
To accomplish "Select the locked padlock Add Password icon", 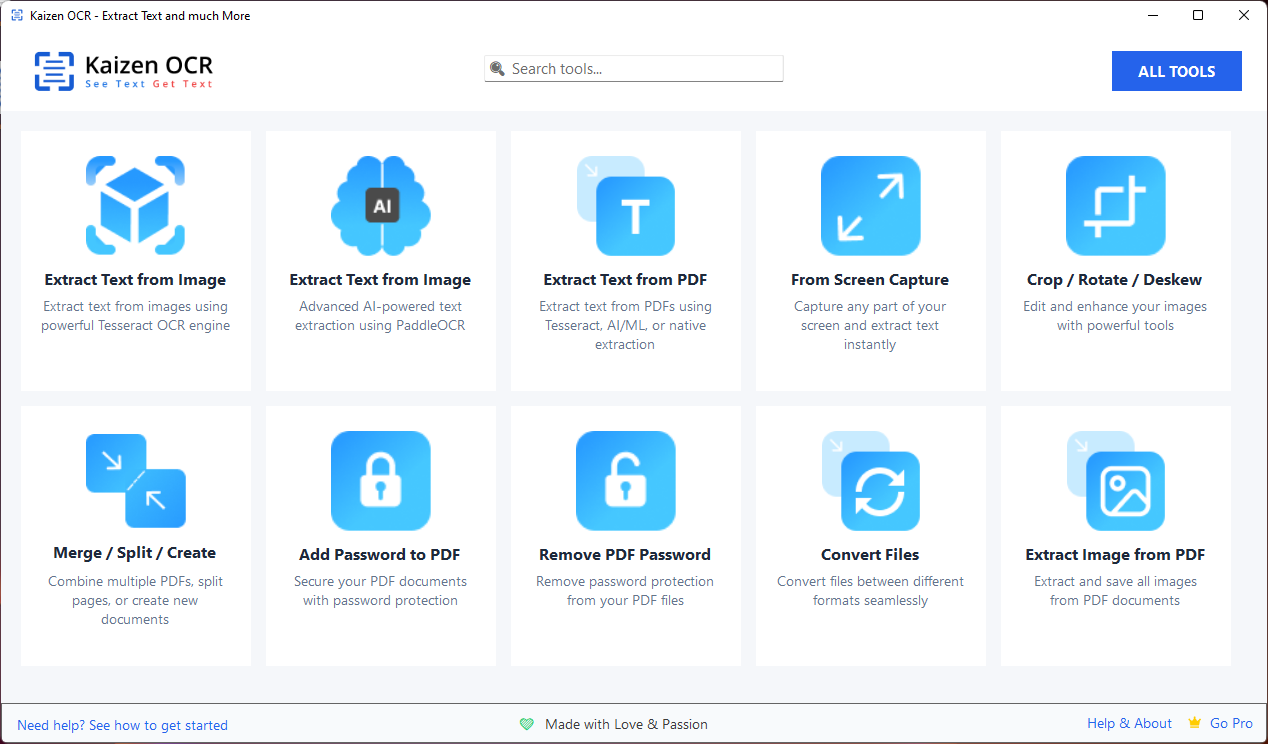I will click(x=380, y=480).
